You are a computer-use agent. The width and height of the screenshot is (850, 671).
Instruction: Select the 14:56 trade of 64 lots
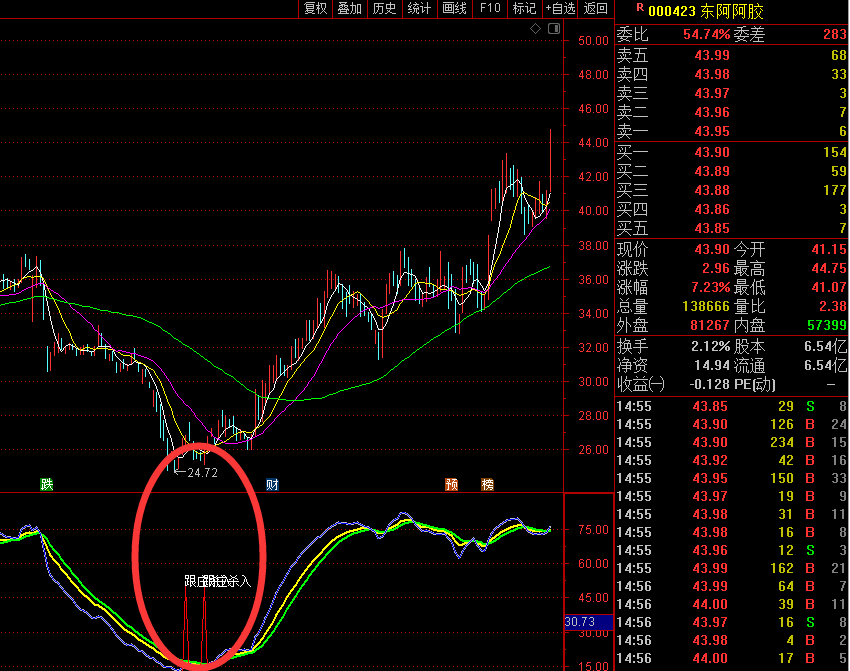732,586
